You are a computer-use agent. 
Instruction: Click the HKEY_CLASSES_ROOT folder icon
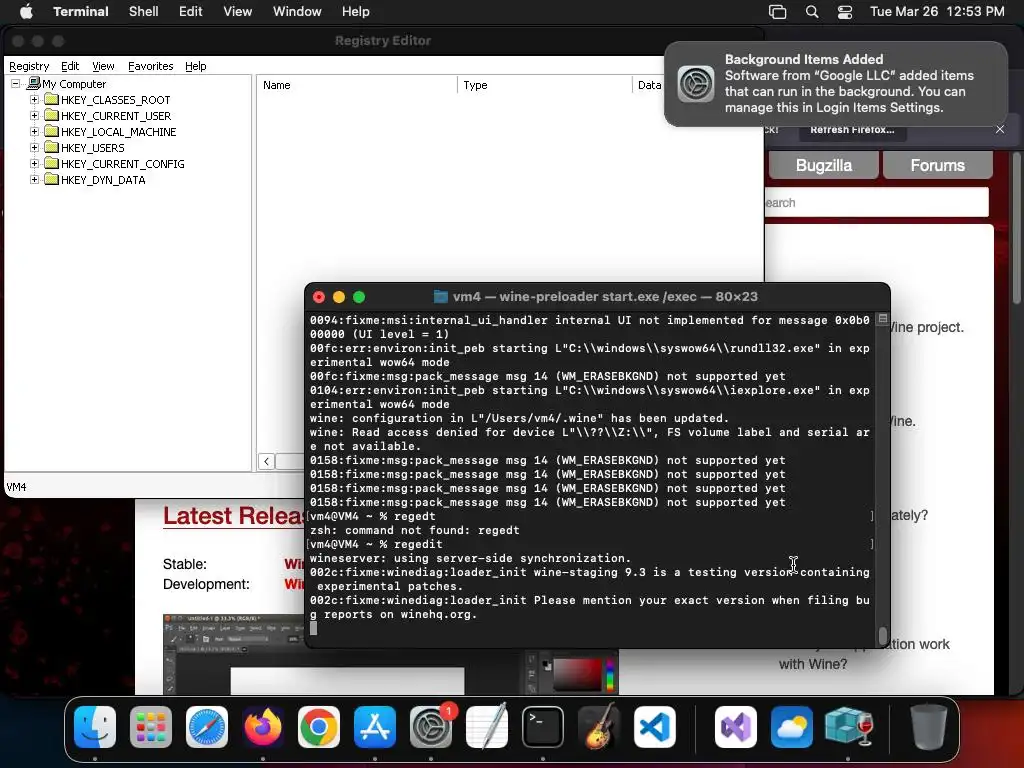[52, 99]
